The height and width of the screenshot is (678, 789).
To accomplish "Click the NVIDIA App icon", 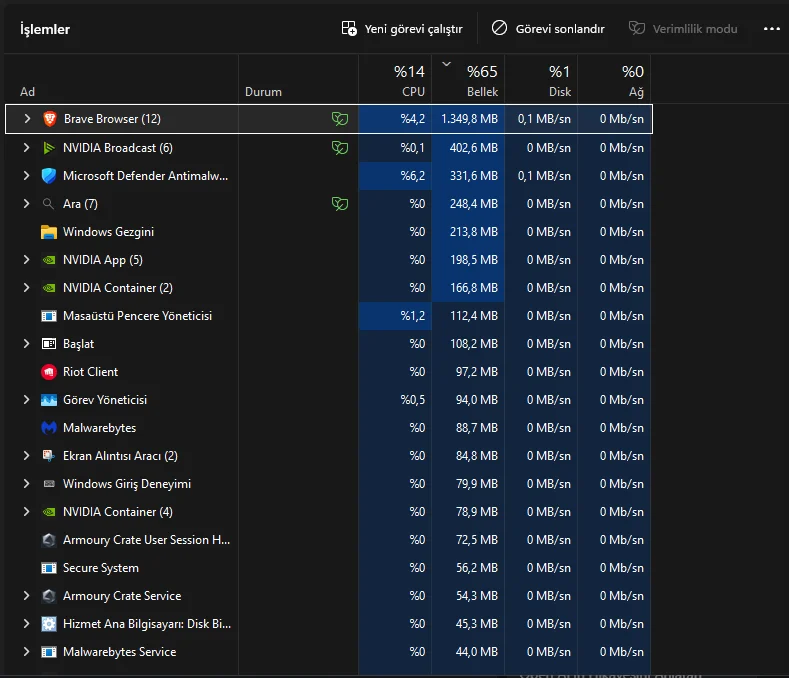I will coord(49,260).
